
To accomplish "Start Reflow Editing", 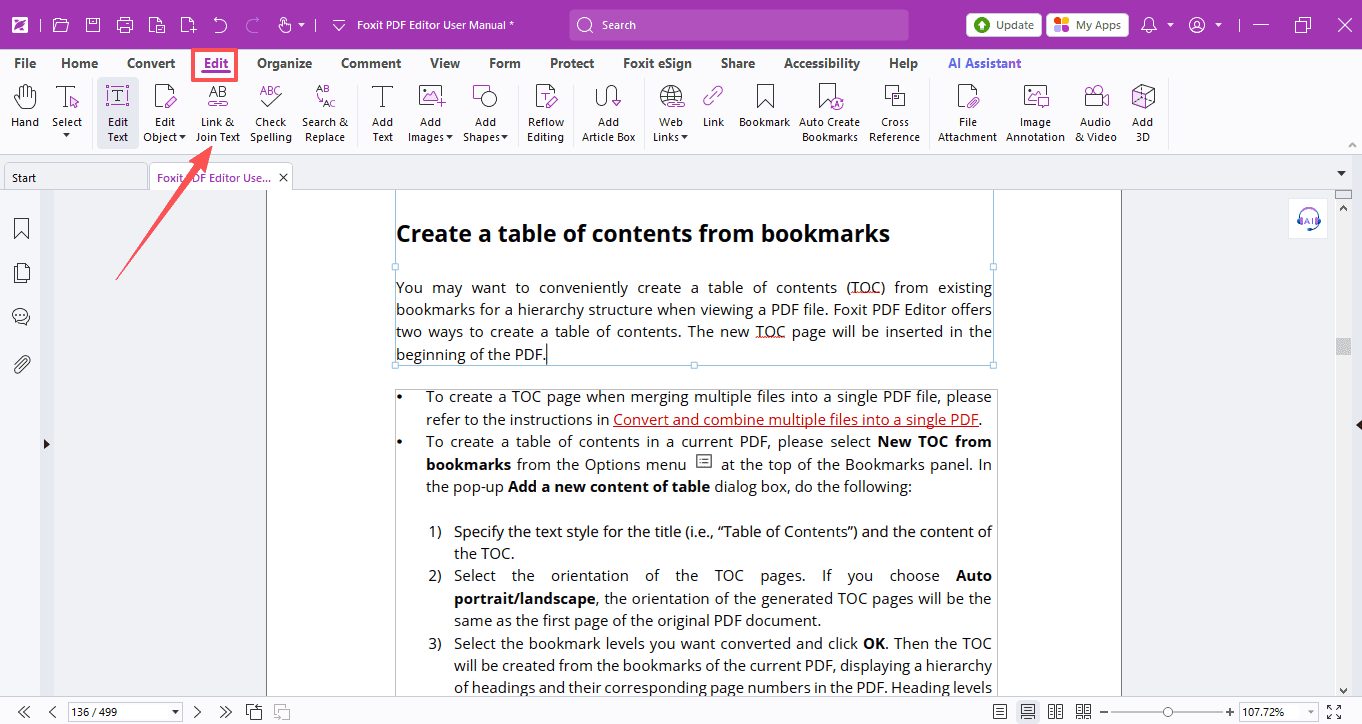I will [x=546, y=113].
